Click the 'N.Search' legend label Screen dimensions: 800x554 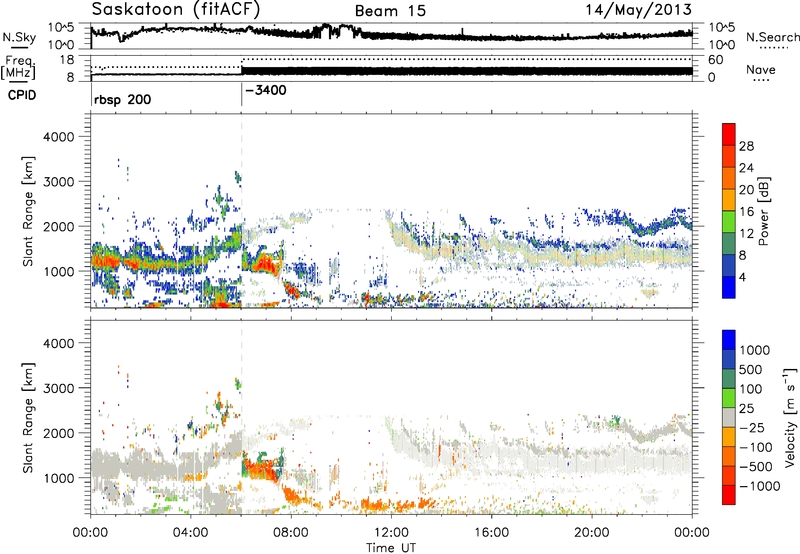pyautogui.click(x=772, y=37)
